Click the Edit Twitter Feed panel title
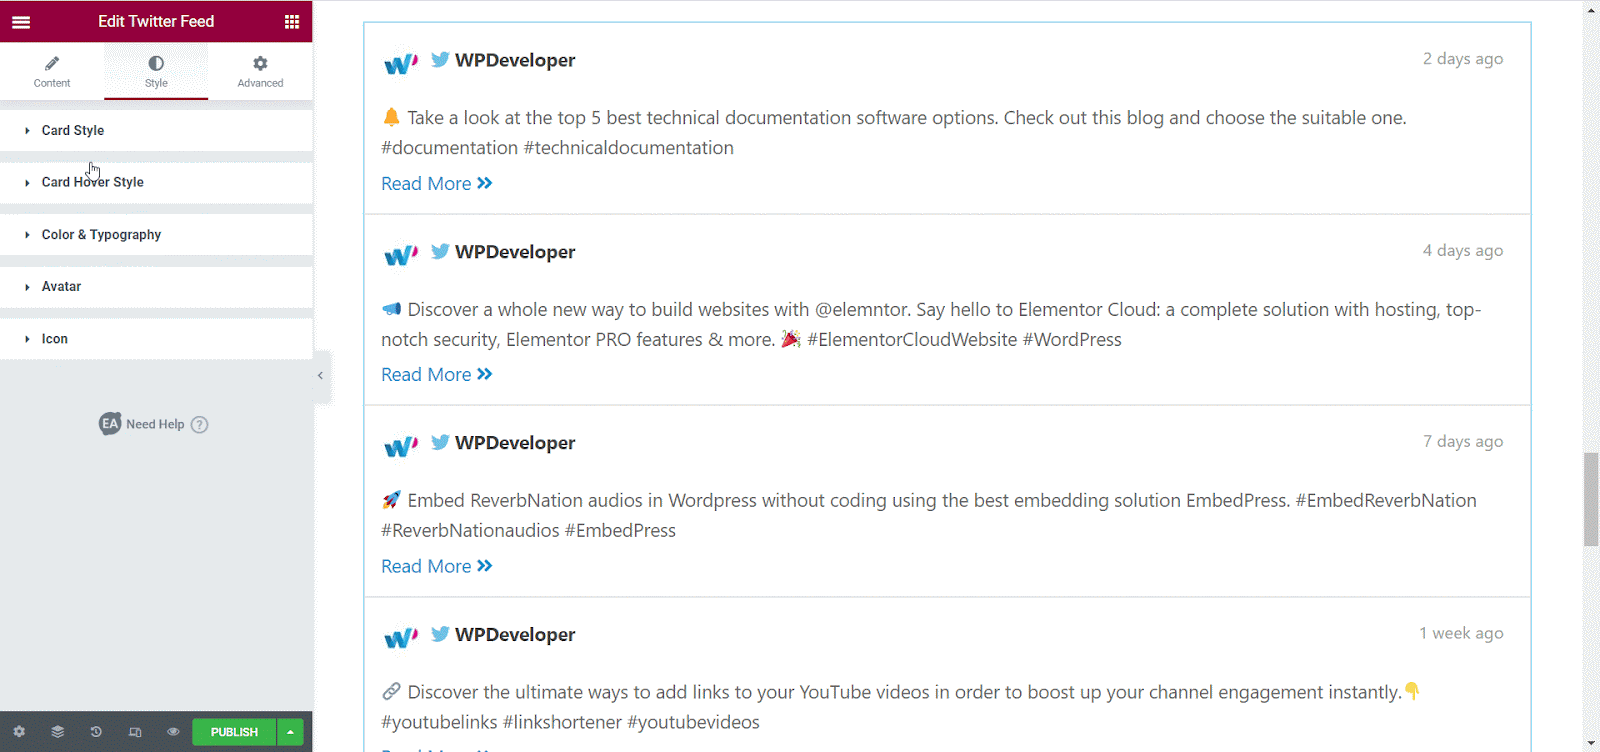Viewport: 1600px width, 752px height. point(156,21)
